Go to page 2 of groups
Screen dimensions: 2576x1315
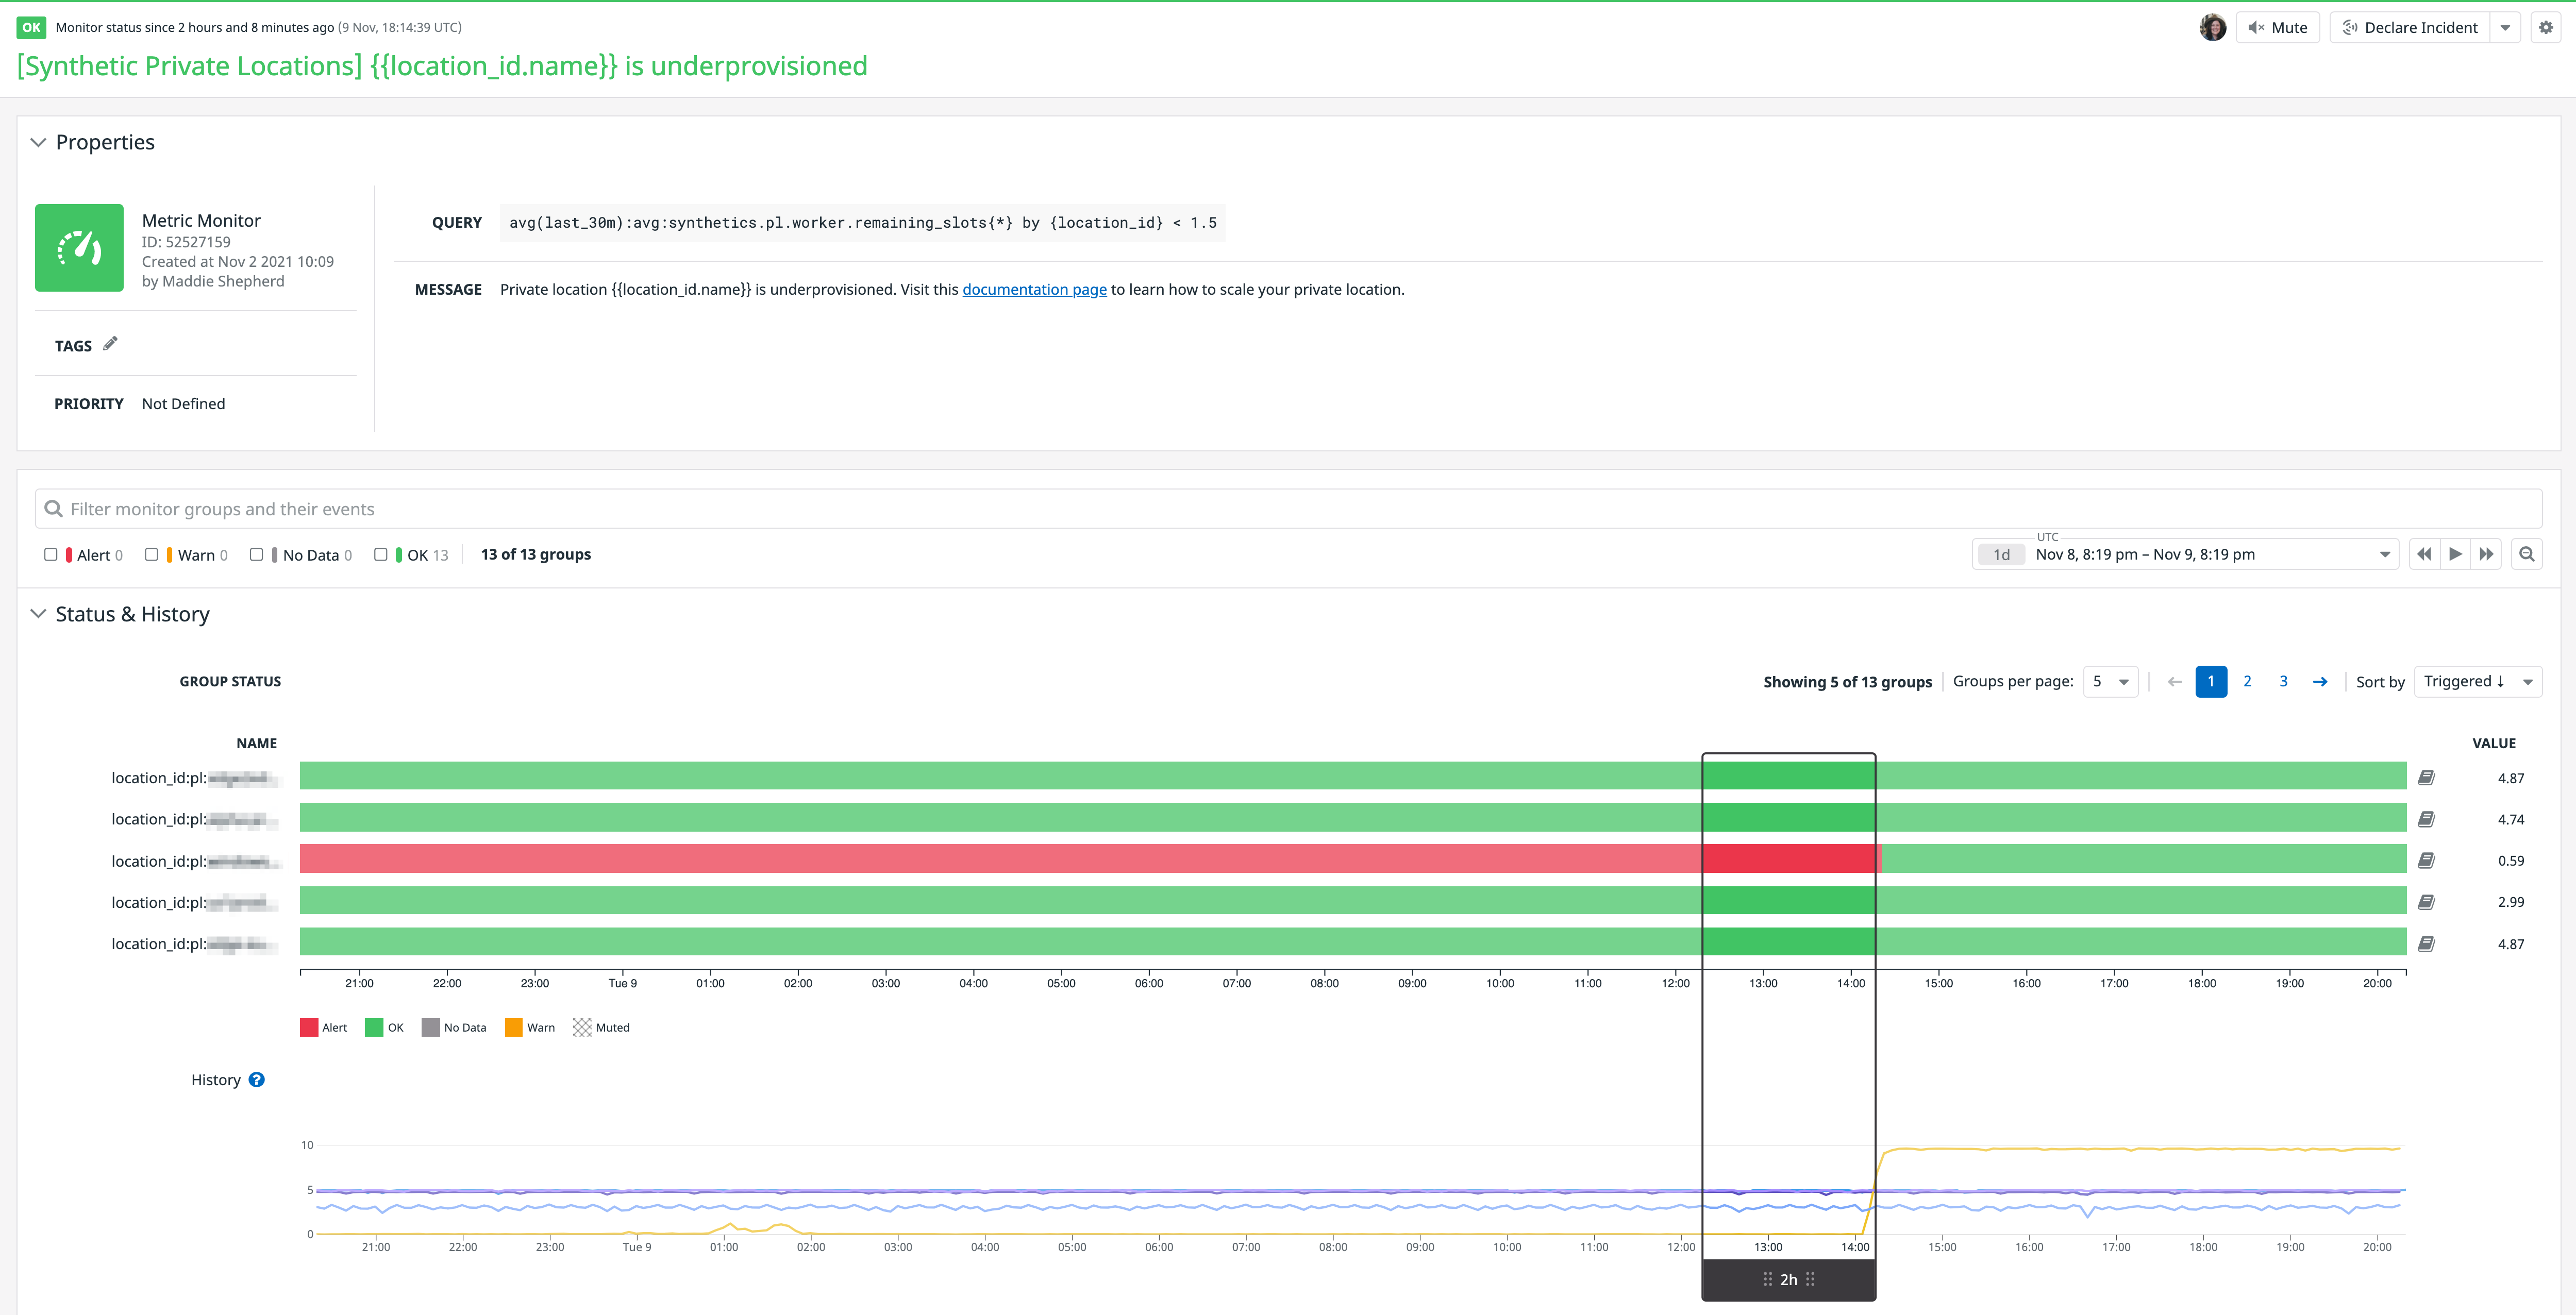click(2247, 681)
